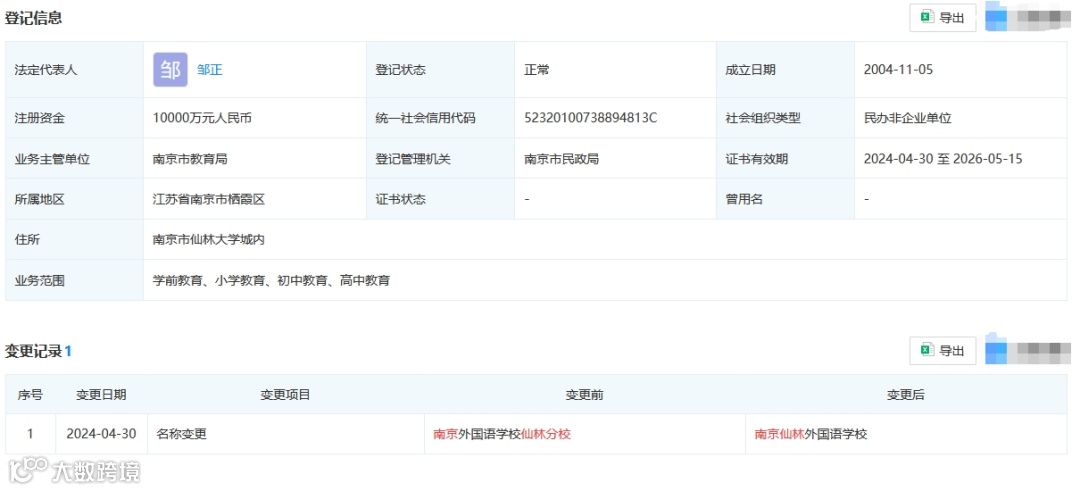
Task: Click region 江苏省南京市栖霞区
Action: (209, 200)
